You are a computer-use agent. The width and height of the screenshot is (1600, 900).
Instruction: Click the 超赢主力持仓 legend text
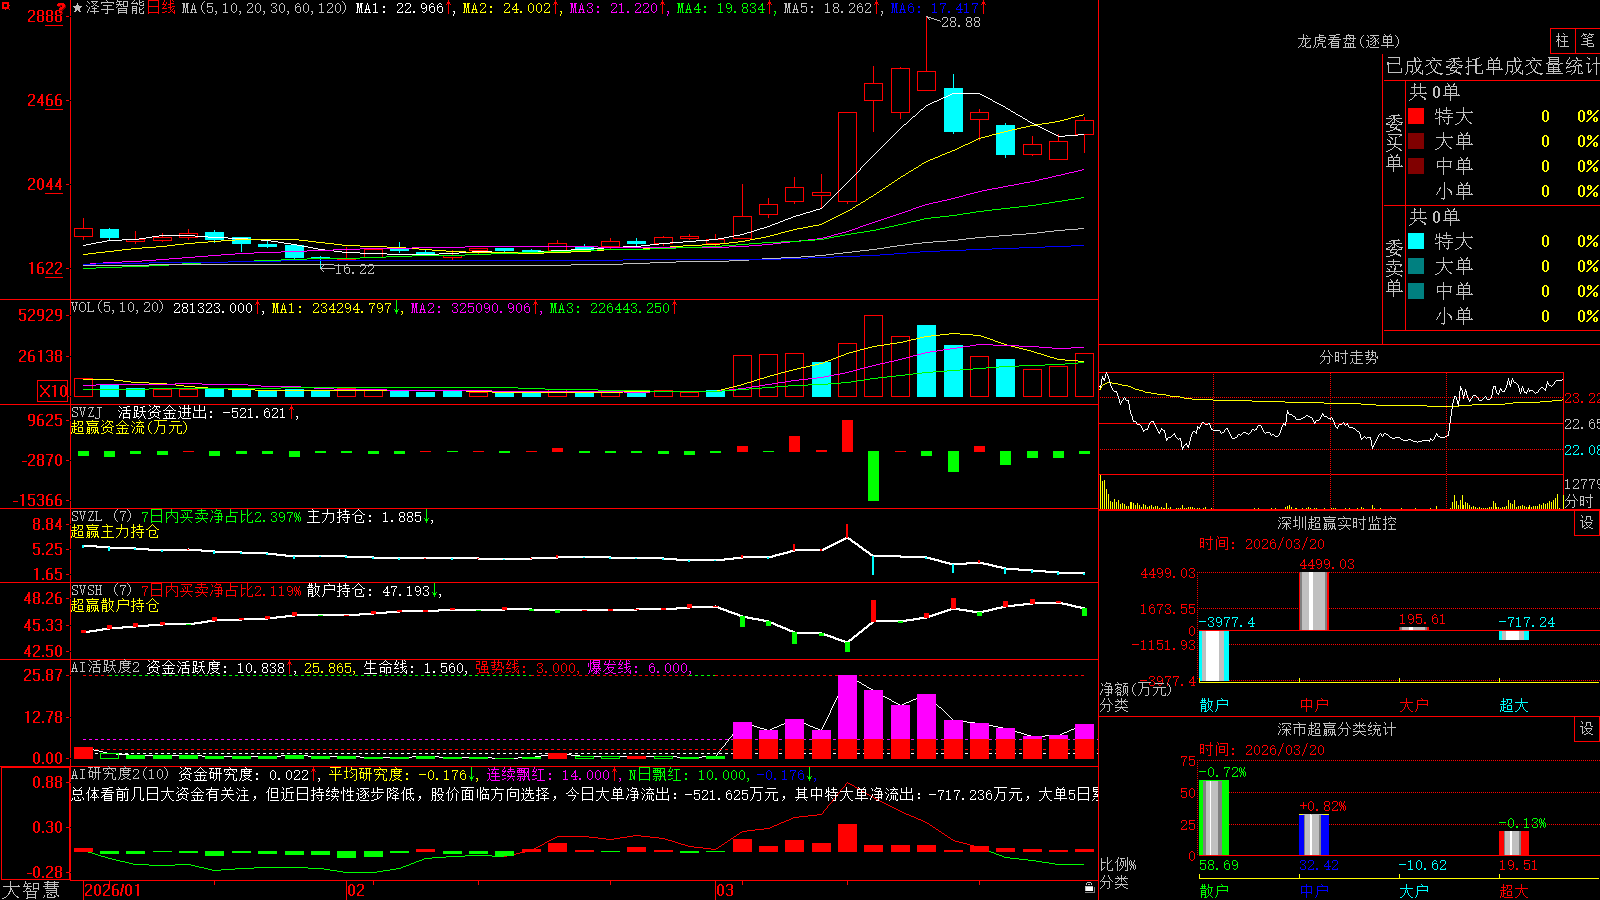pyautogui.click(x=115, y=531)
